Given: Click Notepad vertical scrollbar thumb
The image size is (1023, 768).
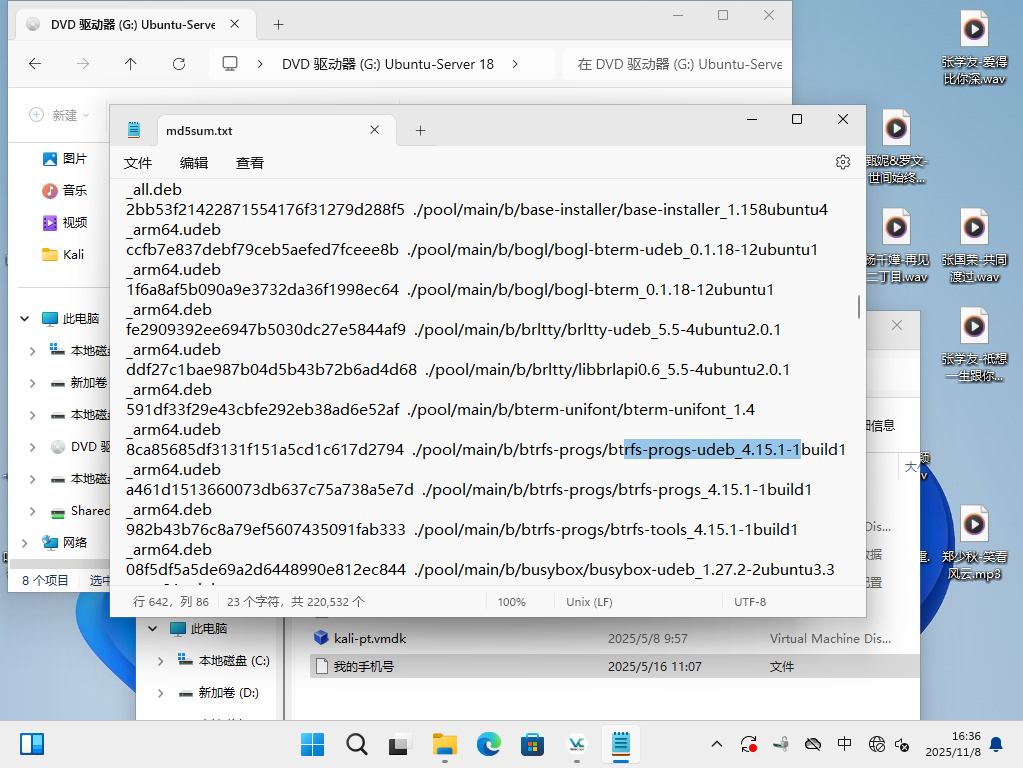Looking at the screenshot, I should pyautogui.click(x=859, y=307).
